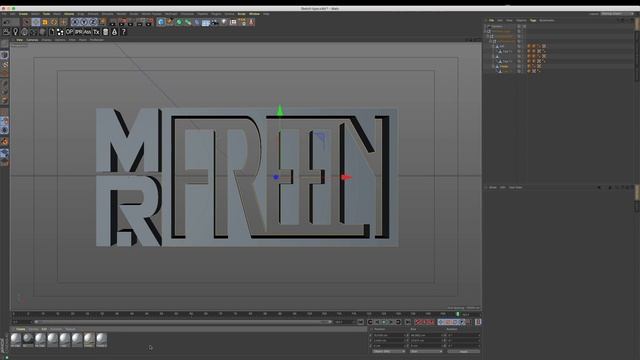Toggle the red Record Active Objects button
This screenshot has width=640, height=360.
(417, 322)
